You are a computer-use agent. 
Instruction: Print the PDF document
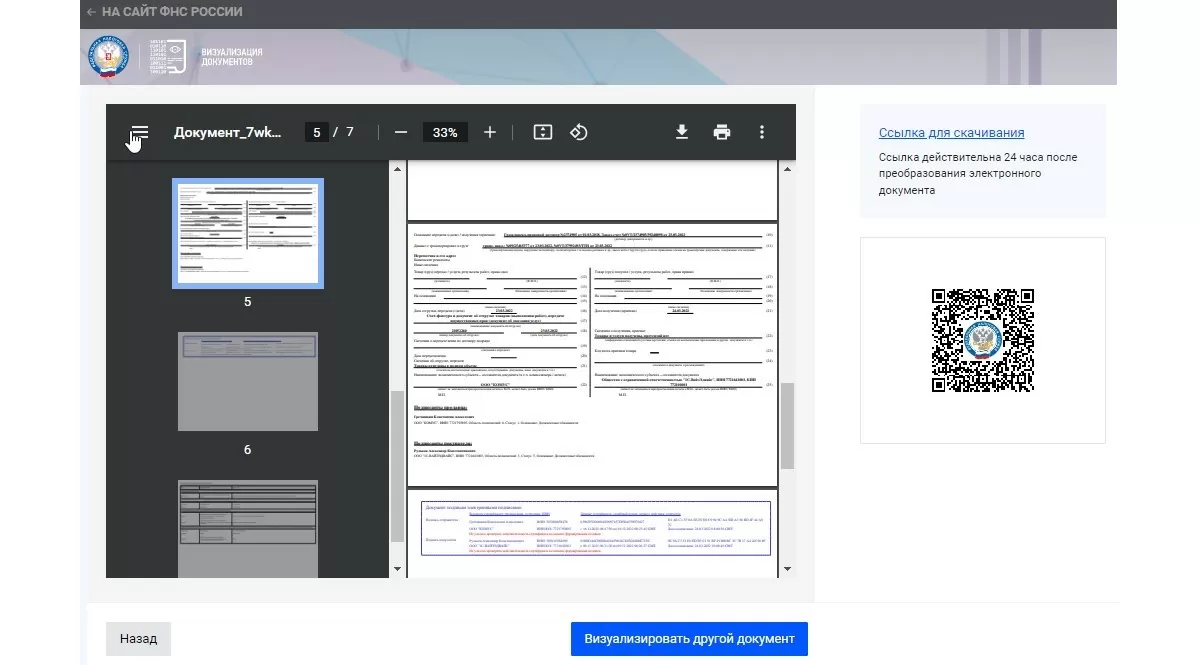click(x=722, y=132)
